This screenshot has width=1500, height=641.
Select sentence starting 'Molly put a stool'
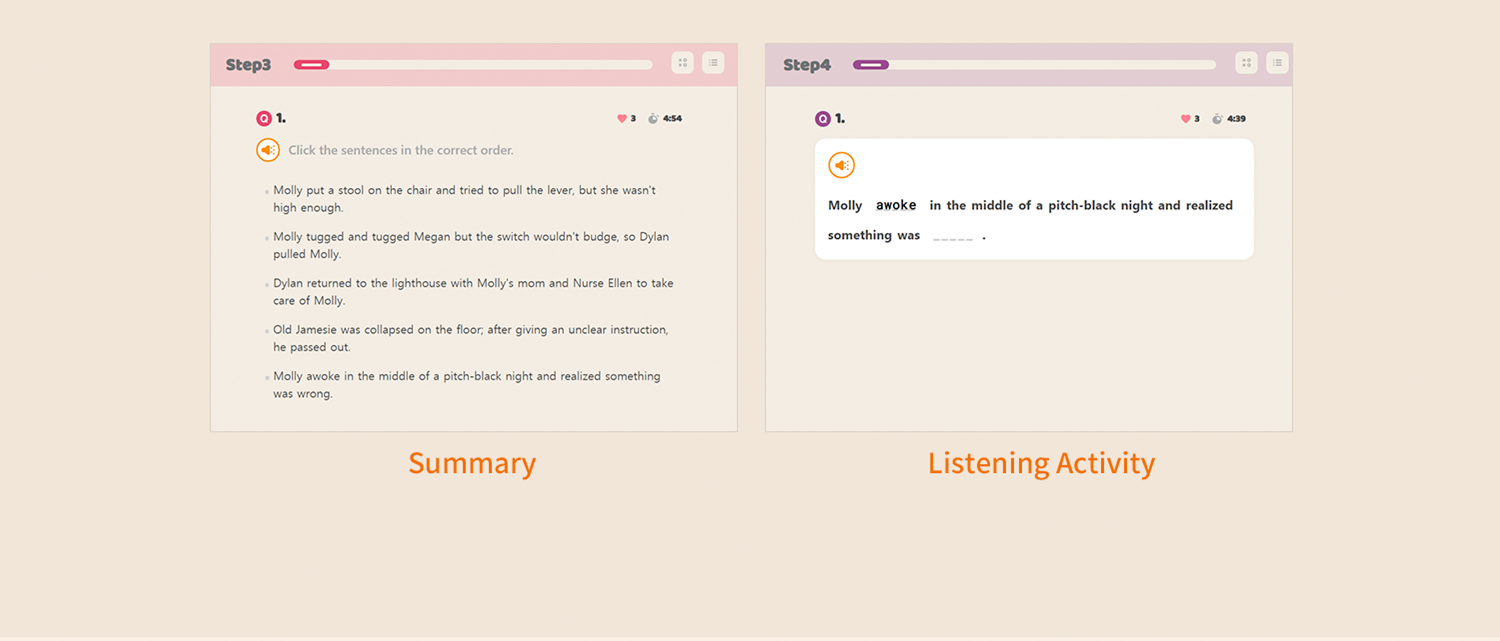(x=464, y=199)
